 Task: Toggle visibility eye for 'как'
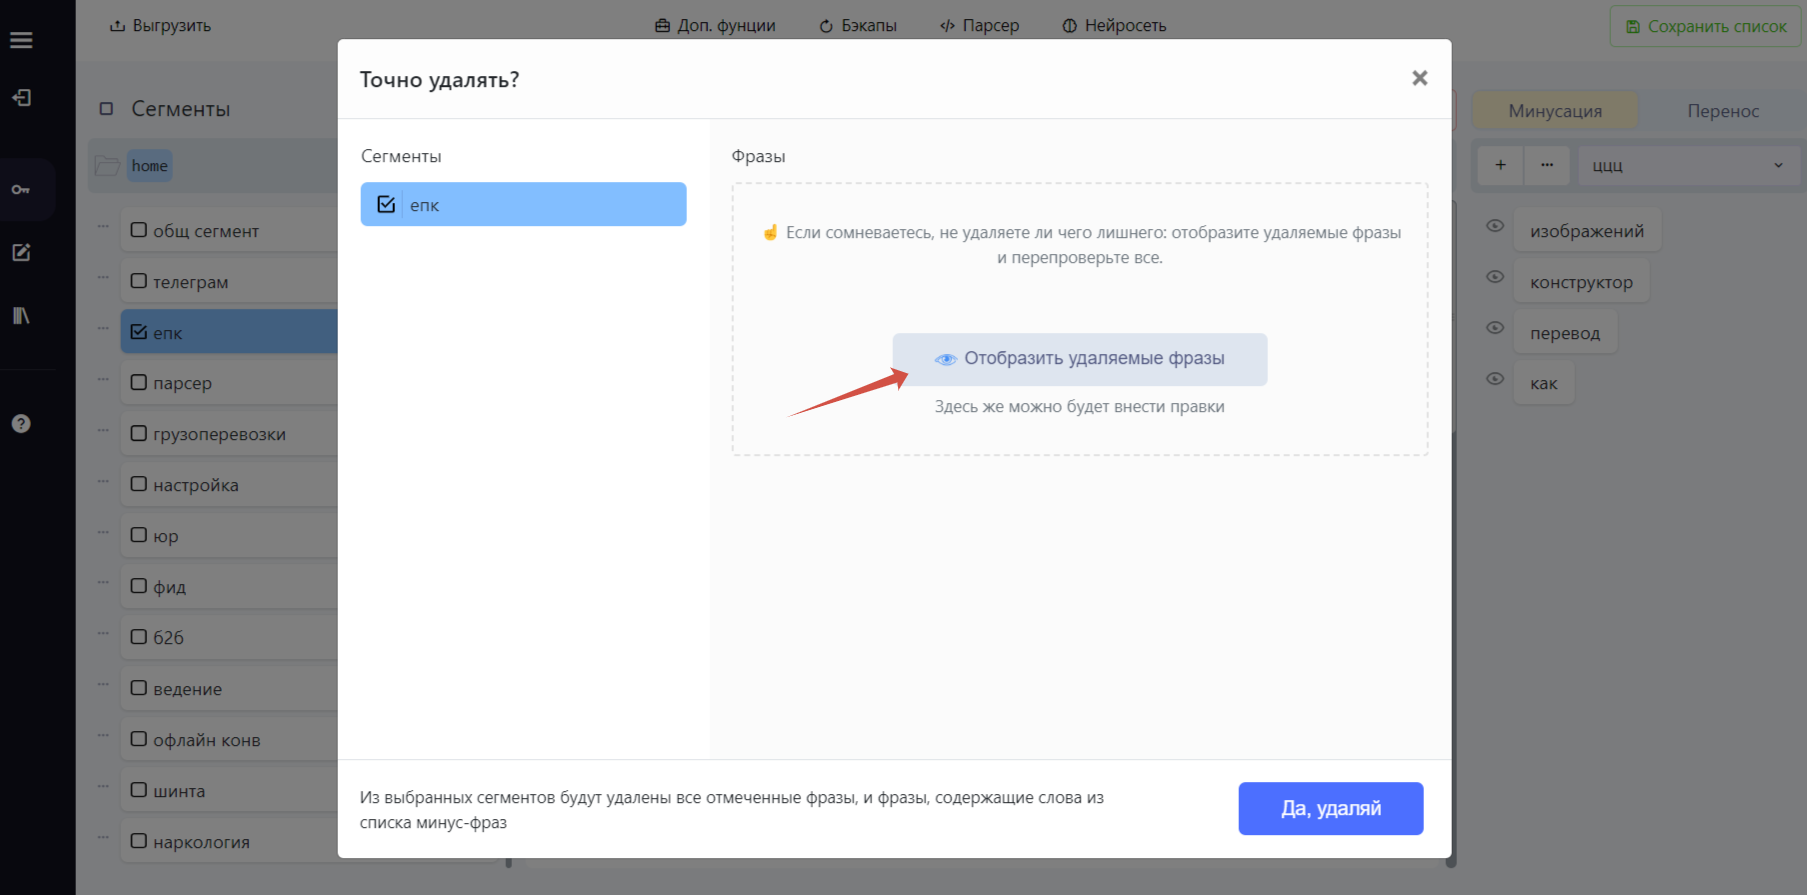pos(1495,379)
